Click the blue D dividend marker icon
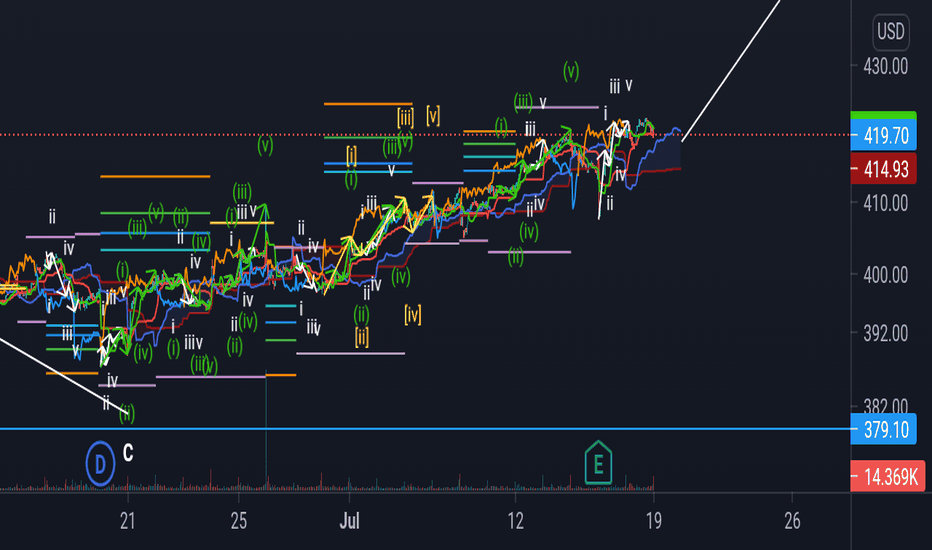 click(x=100, y=464)
